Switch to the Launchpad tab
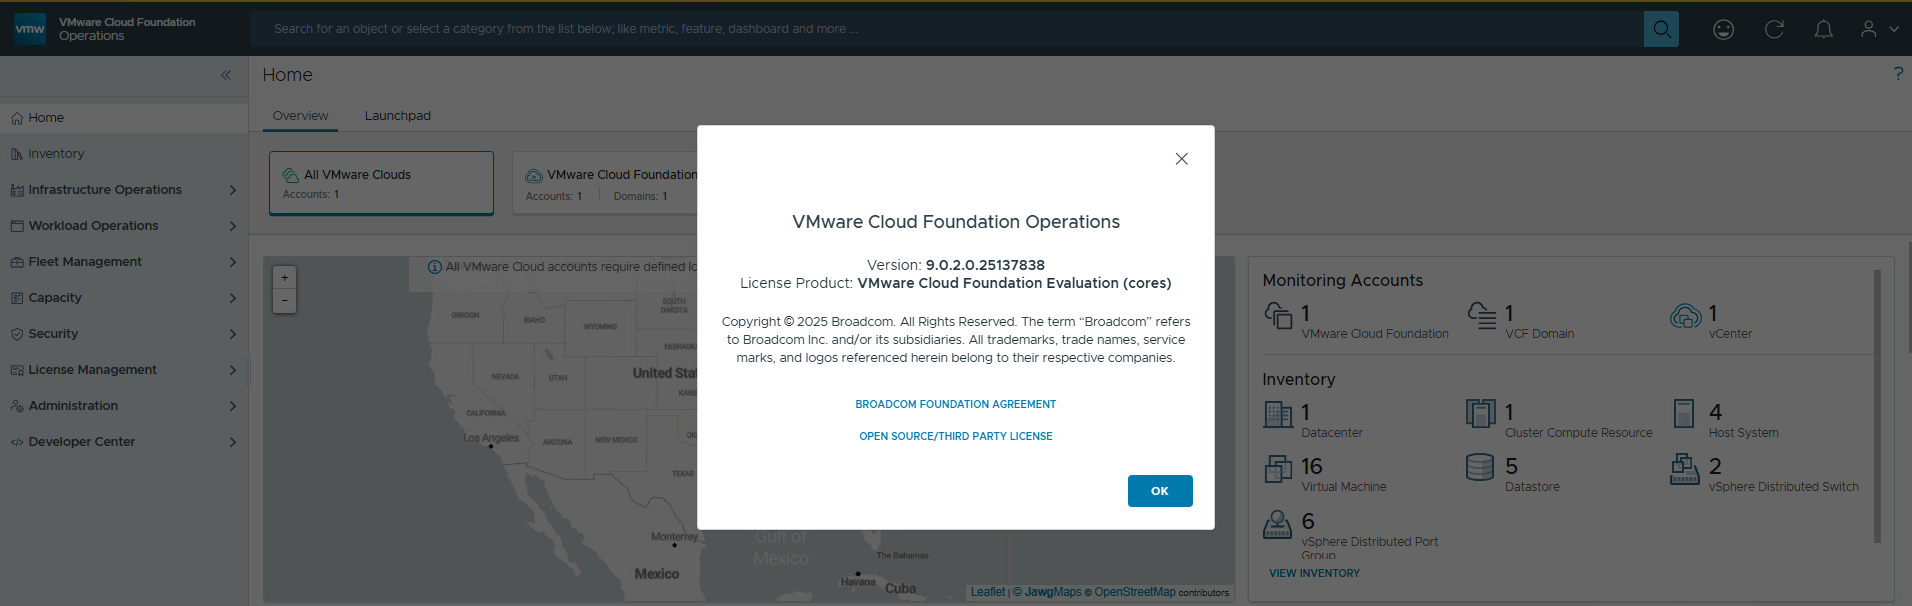This screenshot has width=1912, height=606. click(397, 116)
